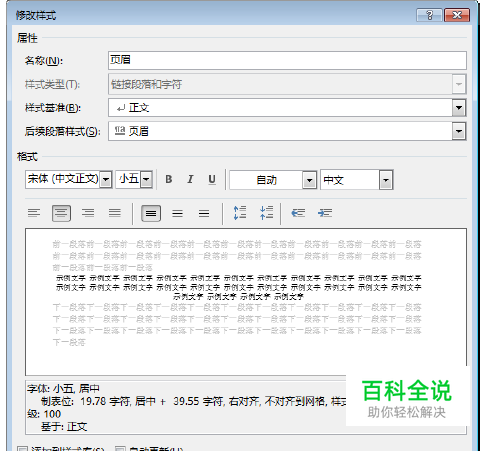Set double line spacing
The height and width of the screenshot is (451, 495).
(x=204, y=213)
